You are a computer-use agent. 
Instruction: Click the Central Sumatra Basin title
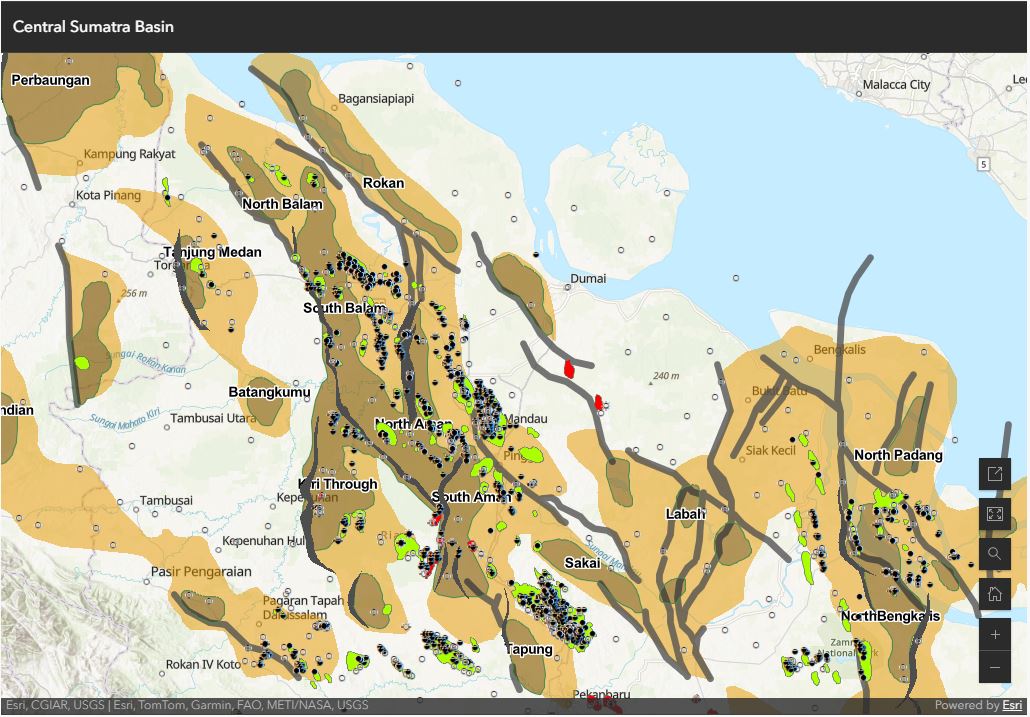pos(93,27)
